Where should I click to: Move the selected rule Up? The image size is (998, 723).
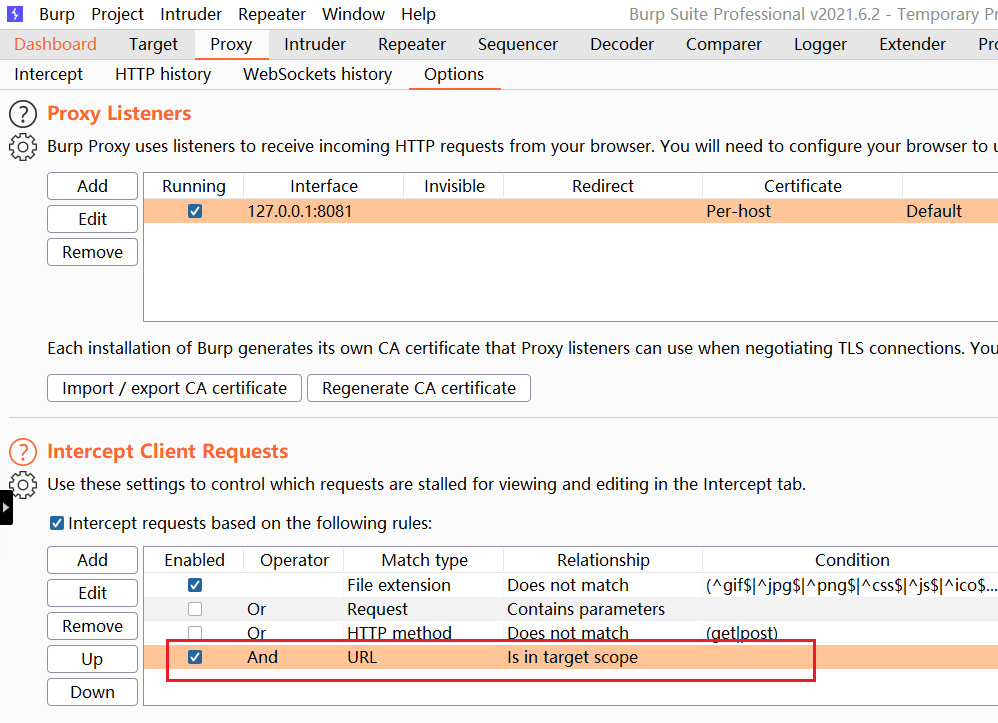pyautogui.click(x=92, y=659)
